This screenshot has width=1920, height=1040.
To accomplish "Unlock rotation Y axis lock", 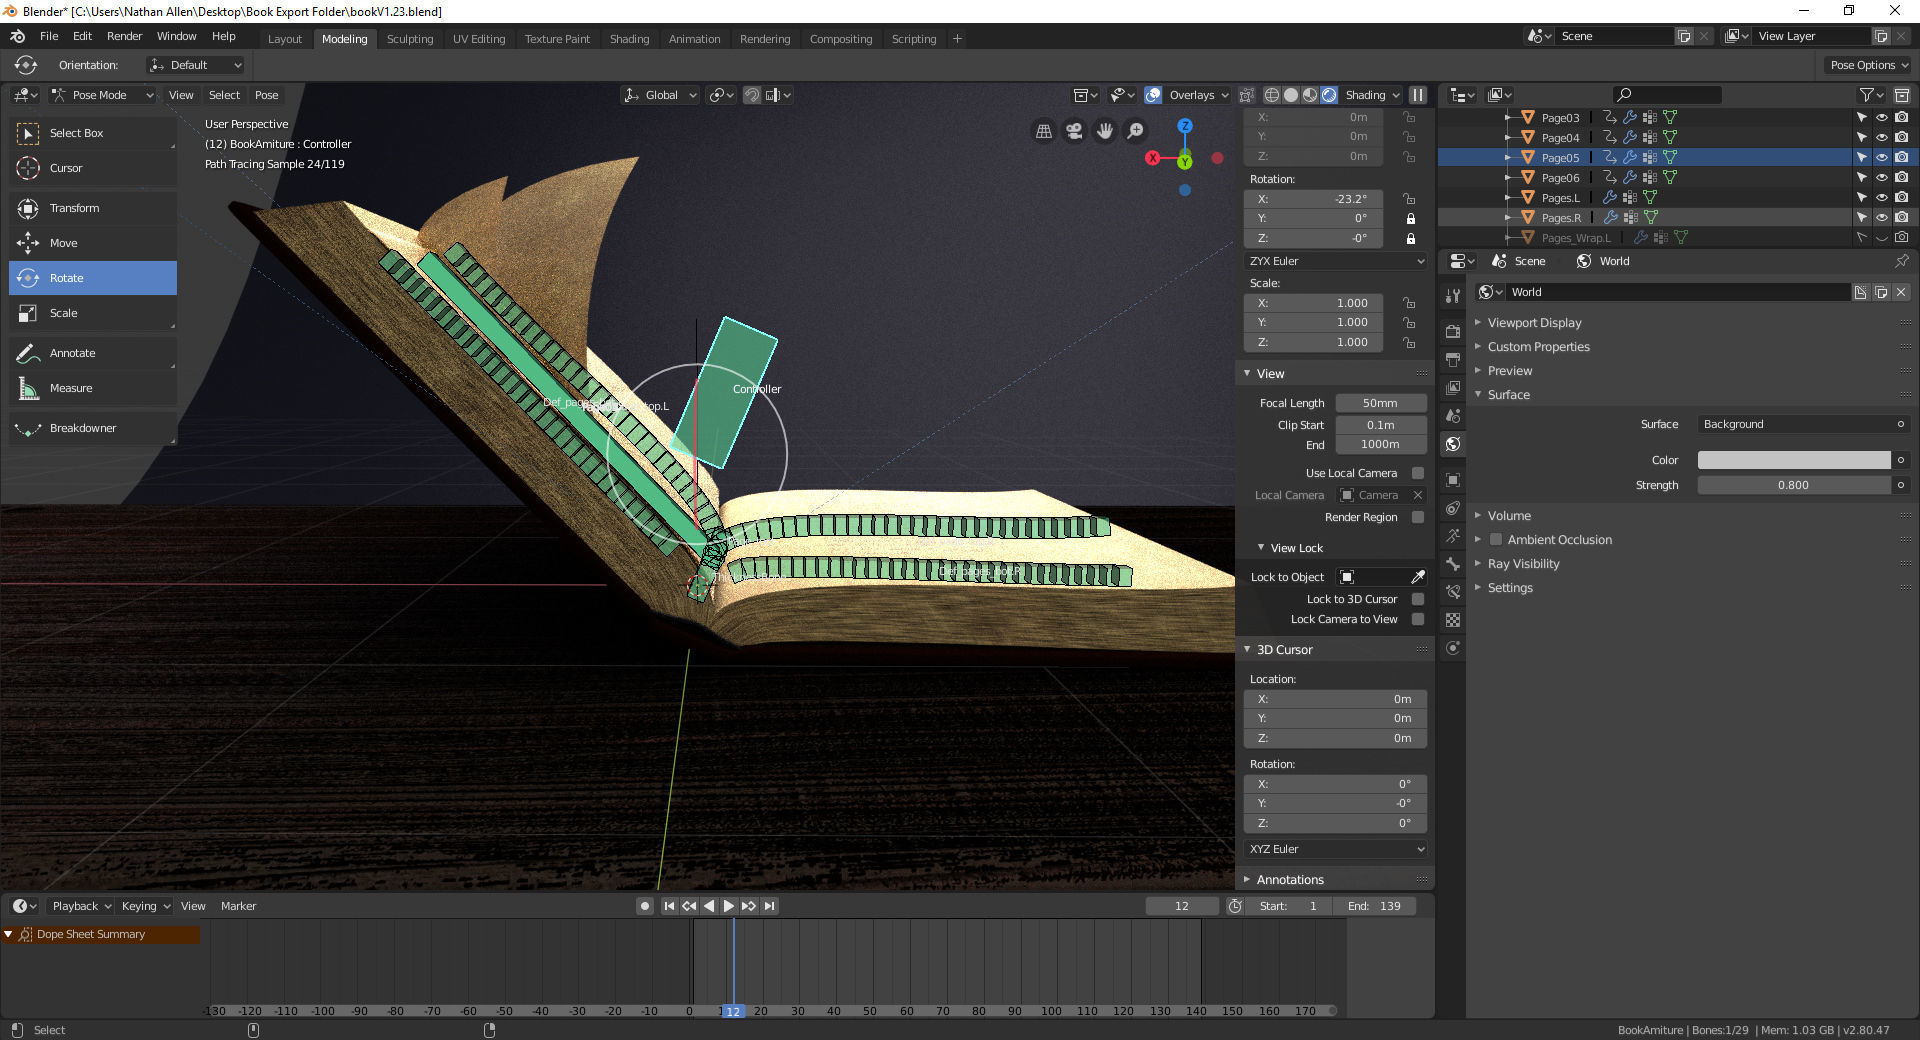I will pos(1410,218).
